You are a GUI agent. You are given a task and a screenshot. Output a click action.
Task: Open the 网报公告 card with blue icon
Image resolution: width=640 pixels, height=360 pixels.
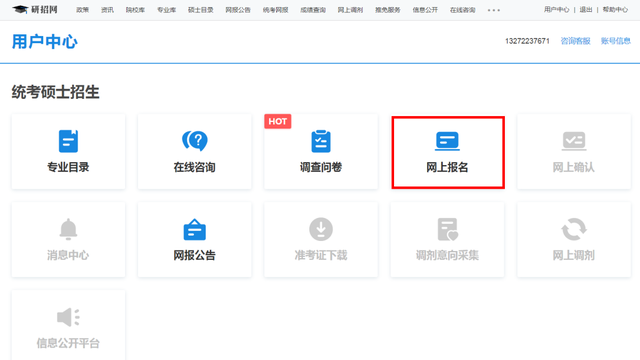(195, 240)
